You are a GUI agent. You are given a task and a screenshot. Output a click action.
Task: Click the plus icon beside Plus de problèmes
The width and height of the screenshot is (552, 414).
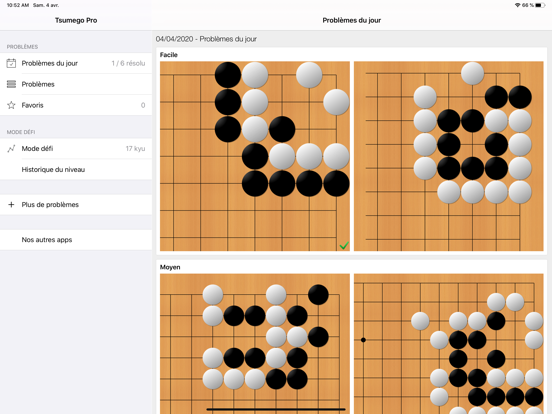11,205
